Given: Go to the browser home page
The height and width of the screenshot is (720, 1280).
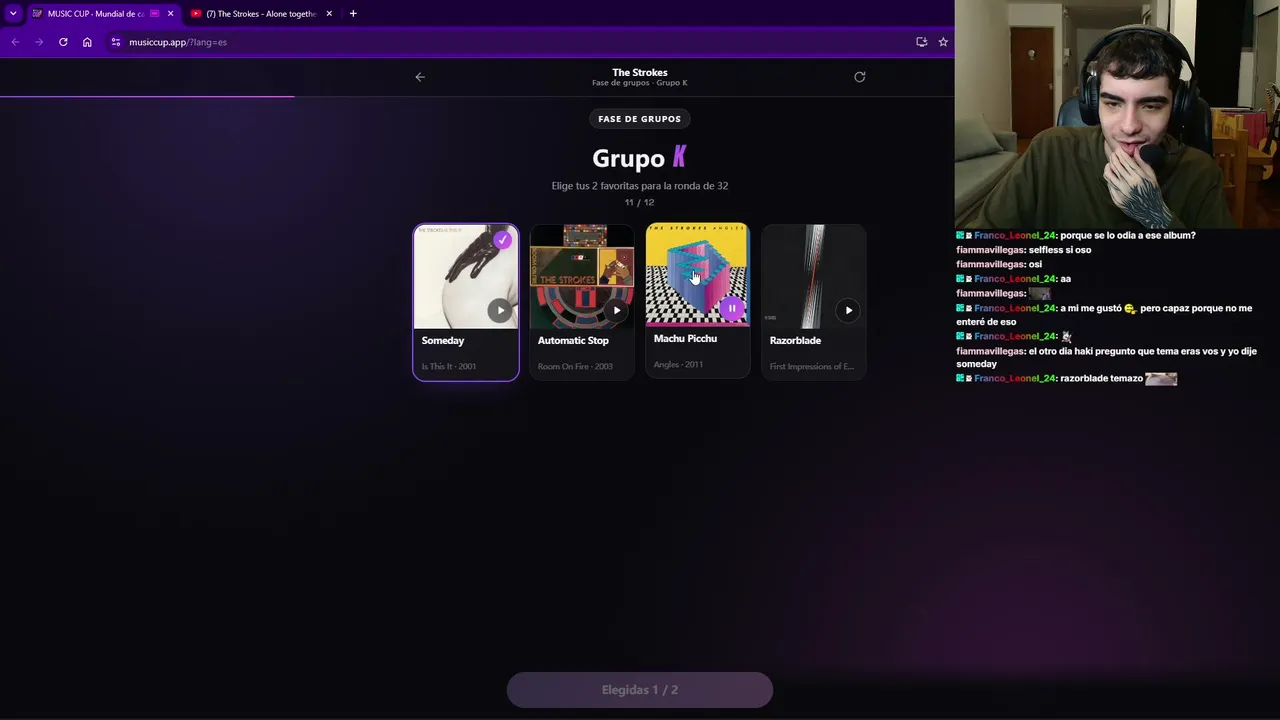Looking at the screenshot, I should tap(87, 42).
